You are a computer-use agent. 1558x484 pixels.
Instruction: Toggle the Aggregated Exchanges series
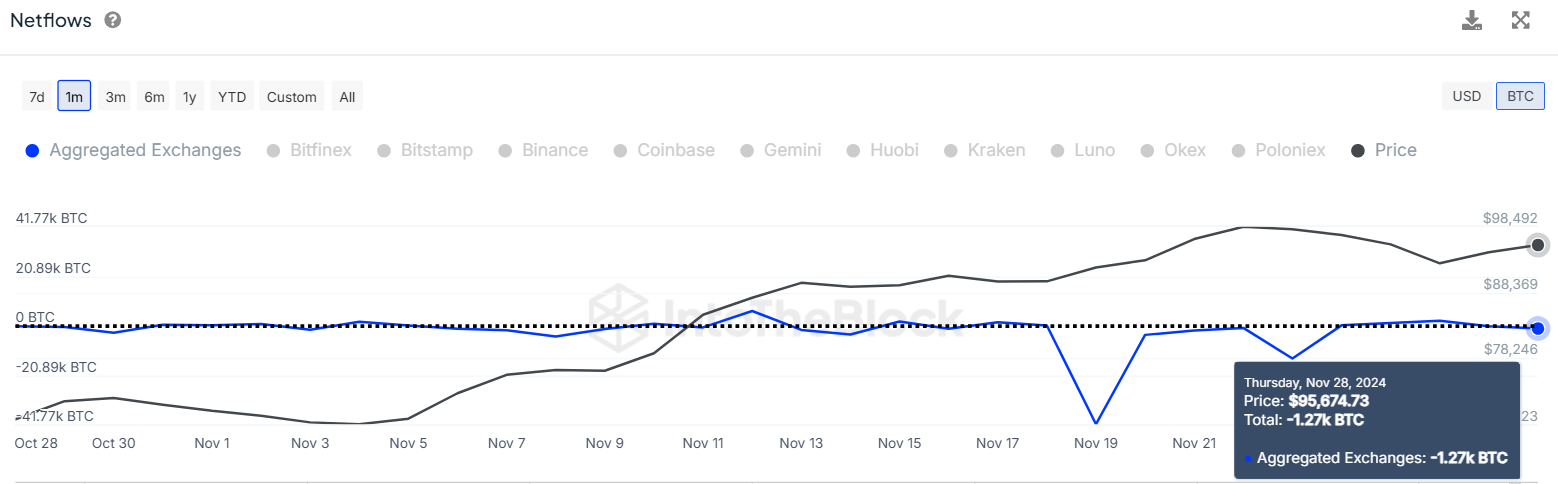pos(134,150)
